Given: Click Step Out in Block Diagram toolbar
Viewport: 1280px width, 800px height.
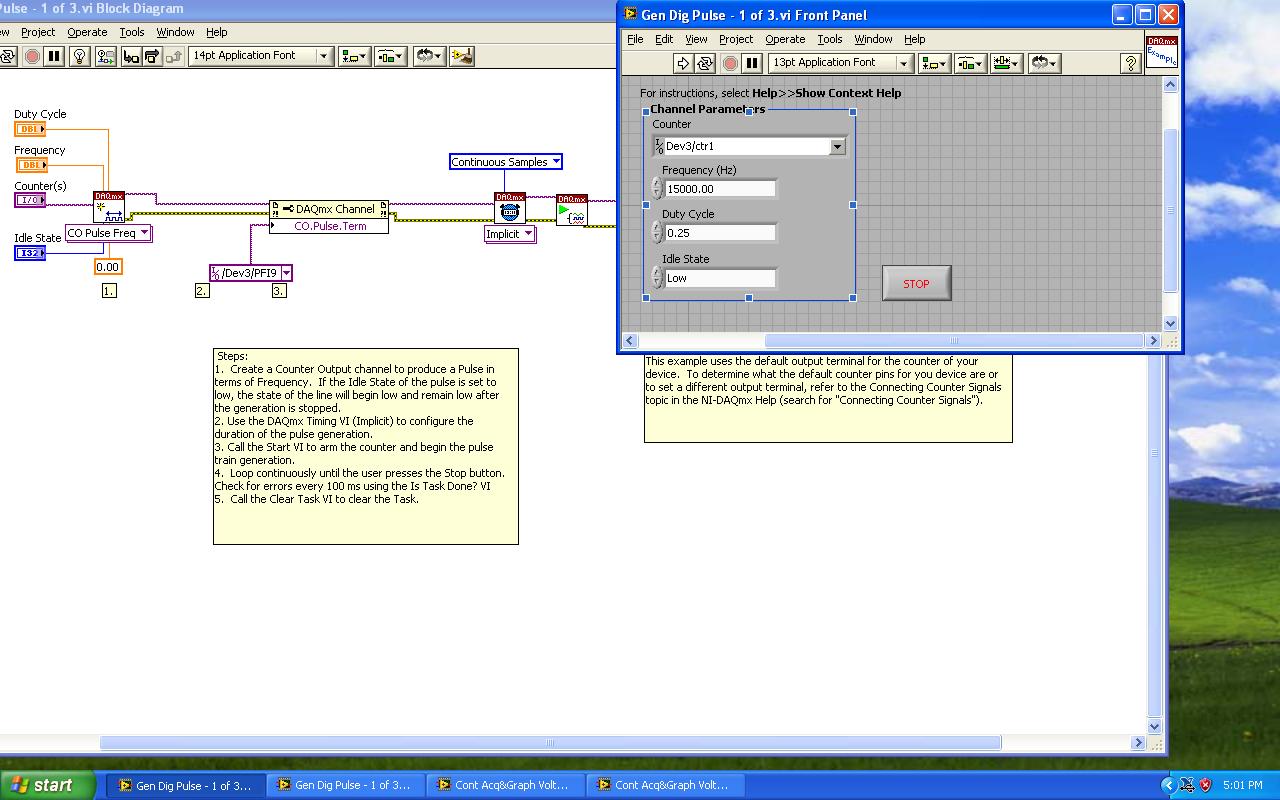Looking at the screenshot, I should pyautogui.click(x=173, y=56).
